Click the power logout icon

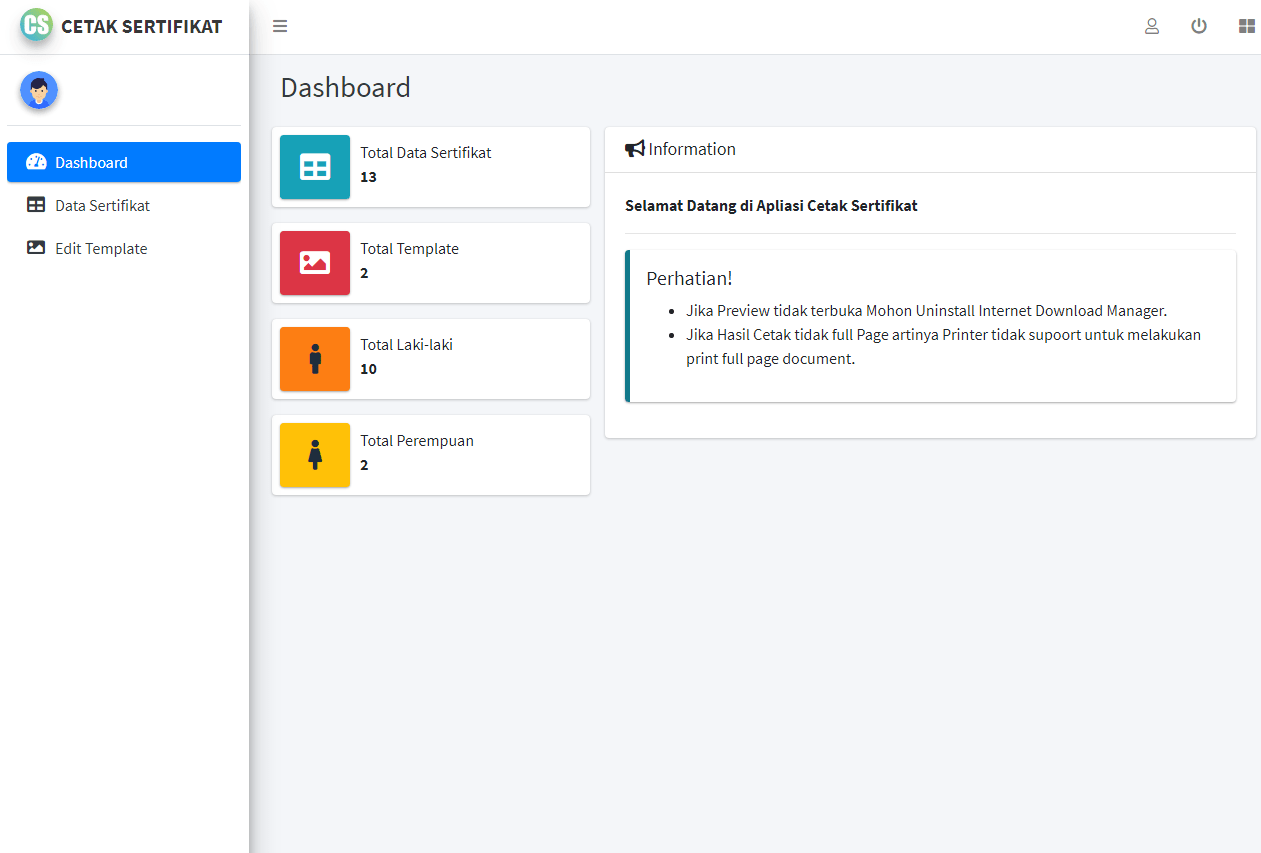tap(1199, 26)
